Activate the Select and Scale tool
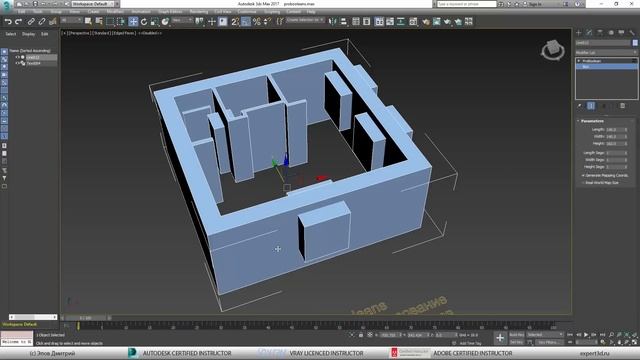Screen dimensions: 640x360 point(154,22)
